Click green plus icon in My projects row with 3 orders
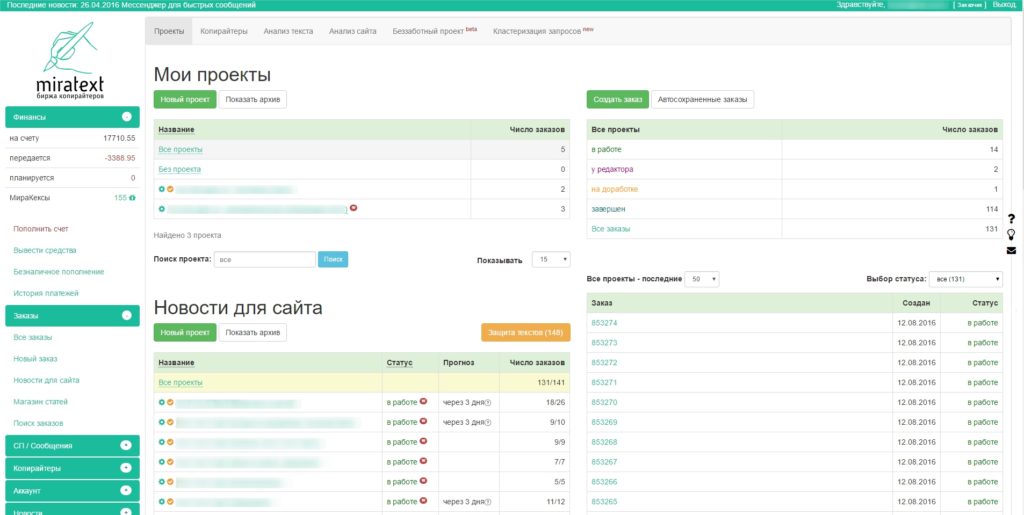Image resolution: width=1024 pixels, height=515 pixels. pos(161,209)
